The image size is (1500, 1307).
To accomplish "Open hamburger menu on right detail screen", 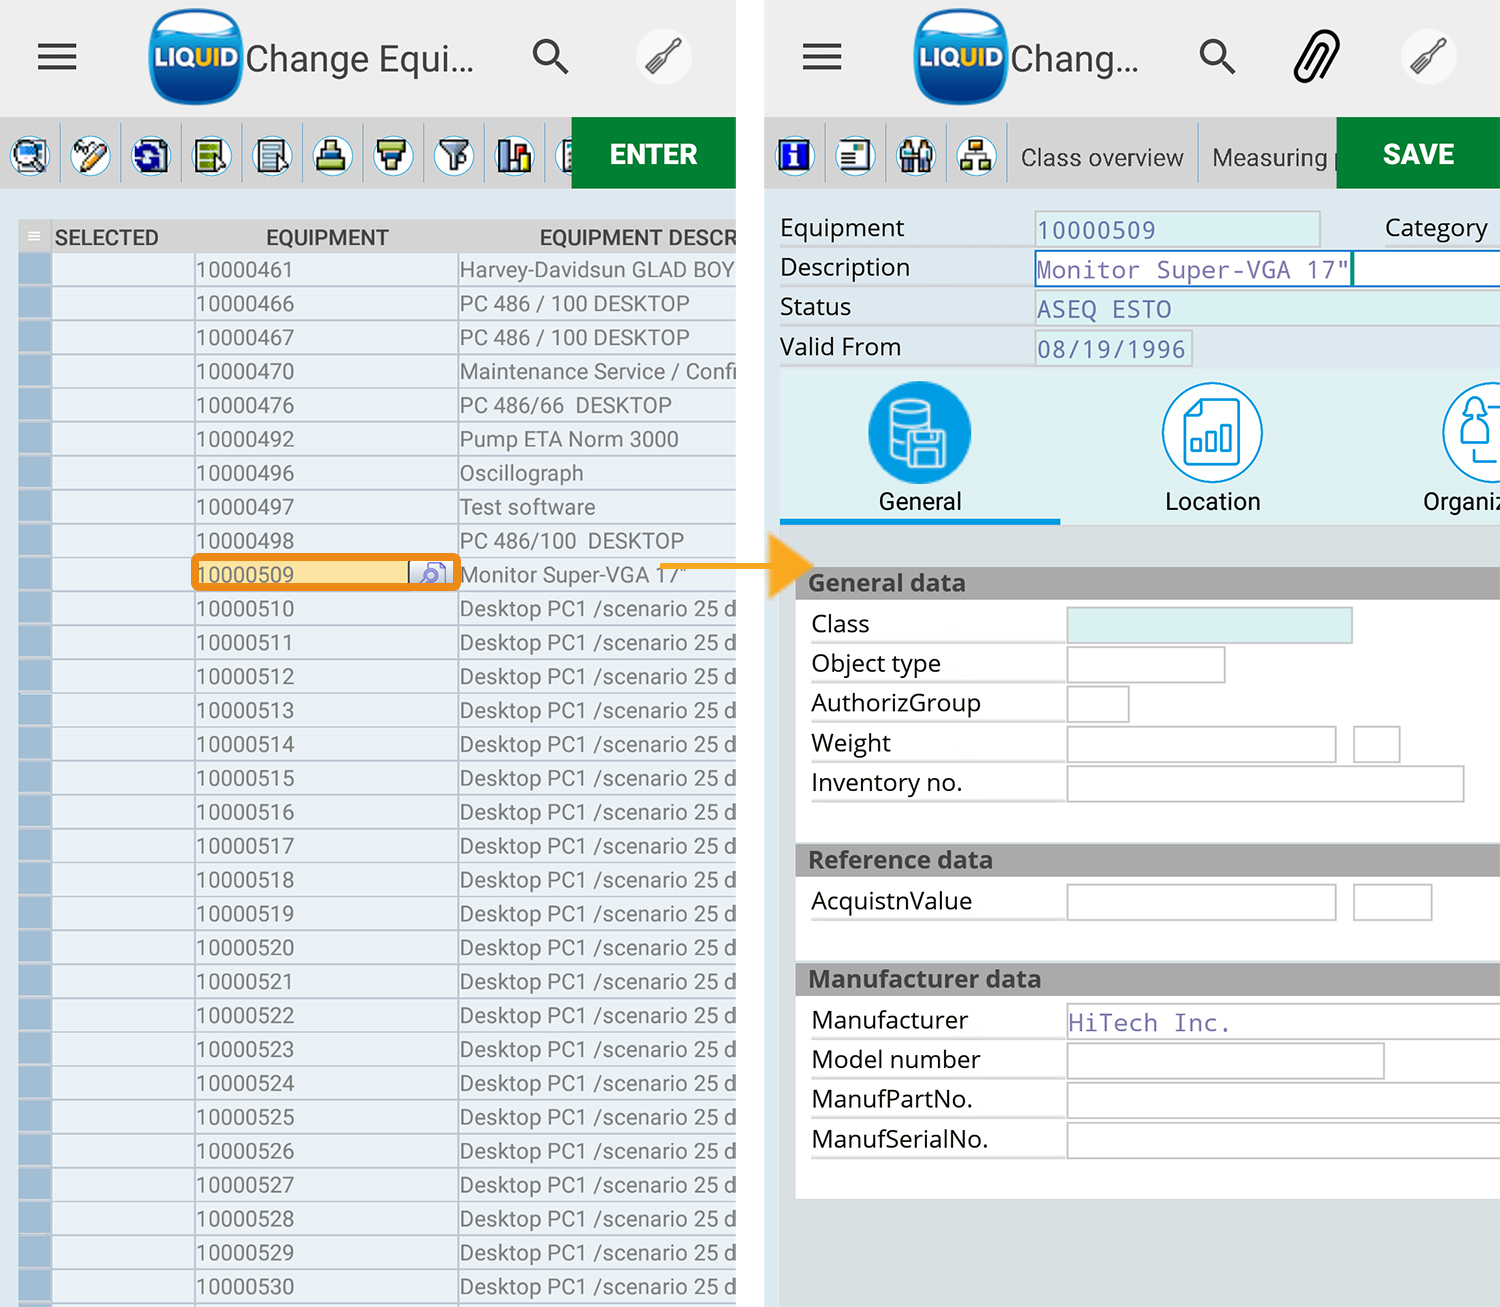I will [x=822, y=57].
